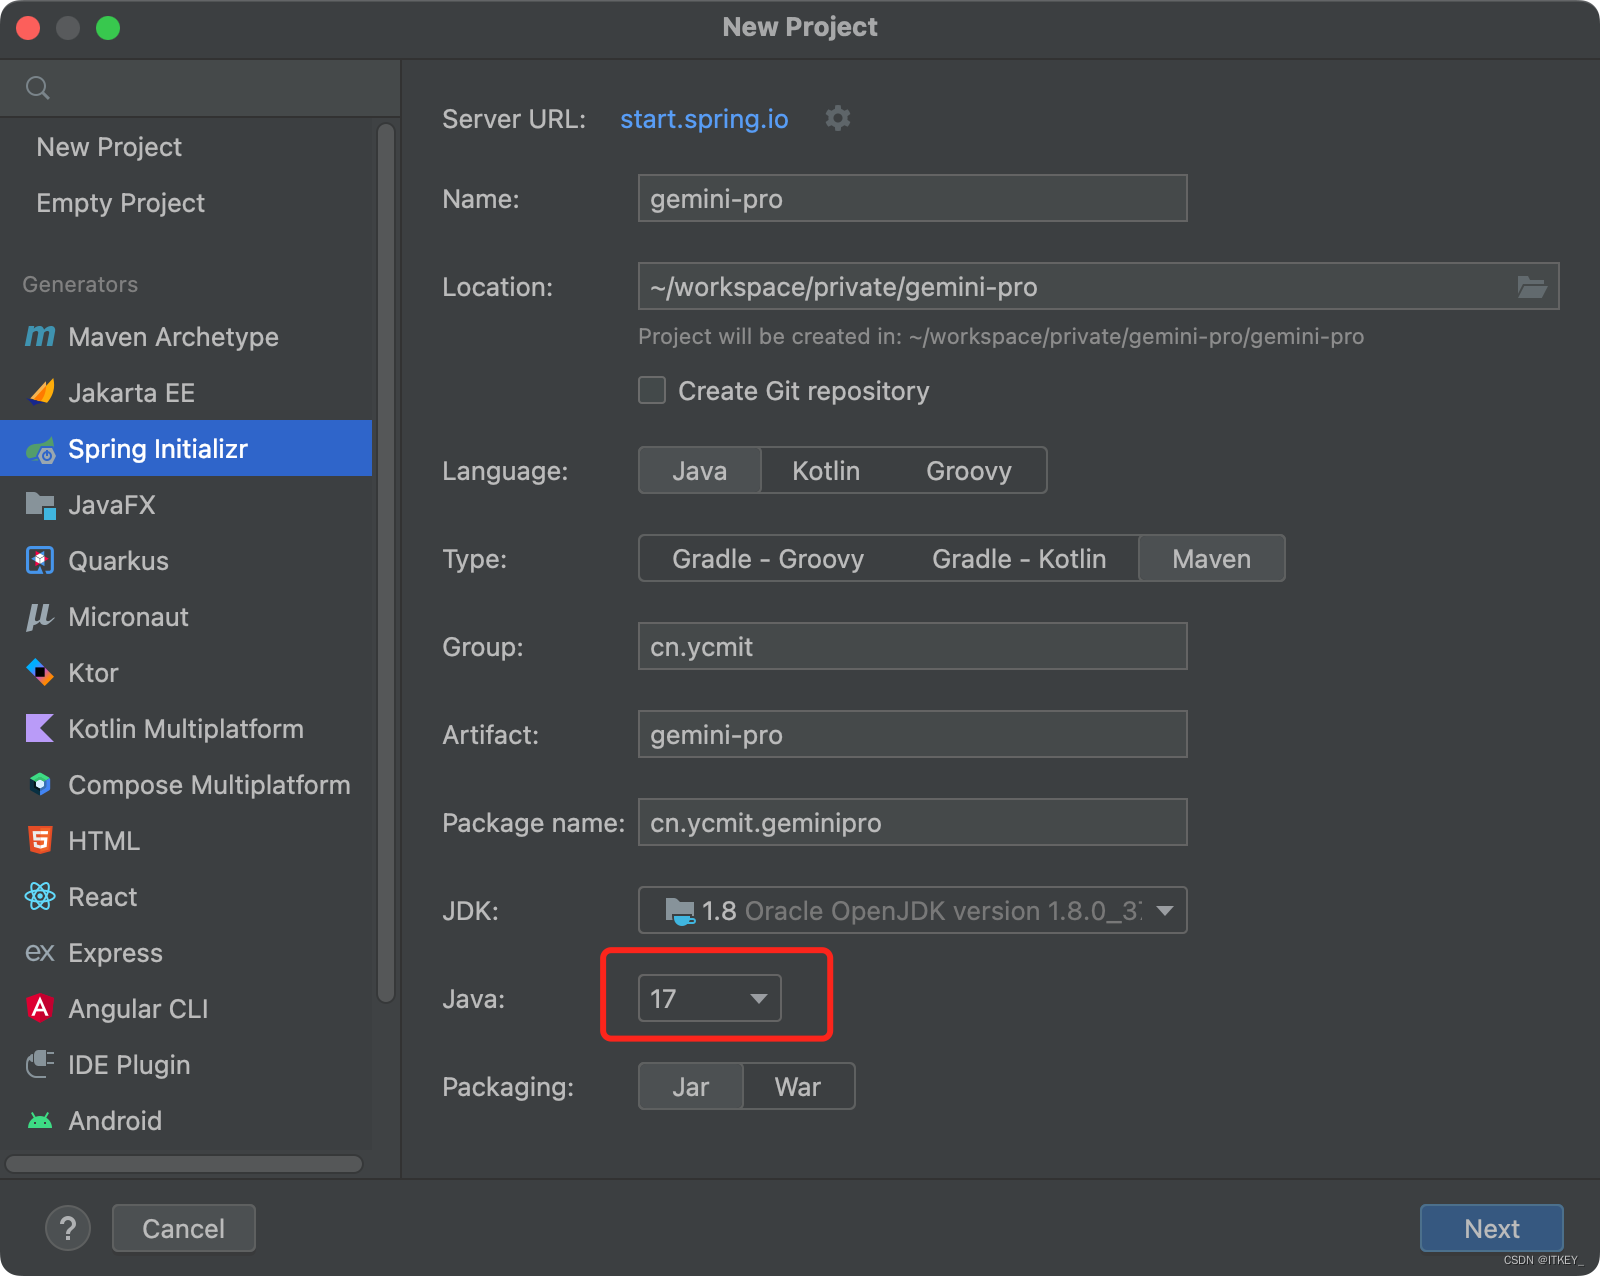Click the Maven Archetype generator icon
Image resolution: width=1600 pixels, height=1276 pixels.
(x=40, y=336)
